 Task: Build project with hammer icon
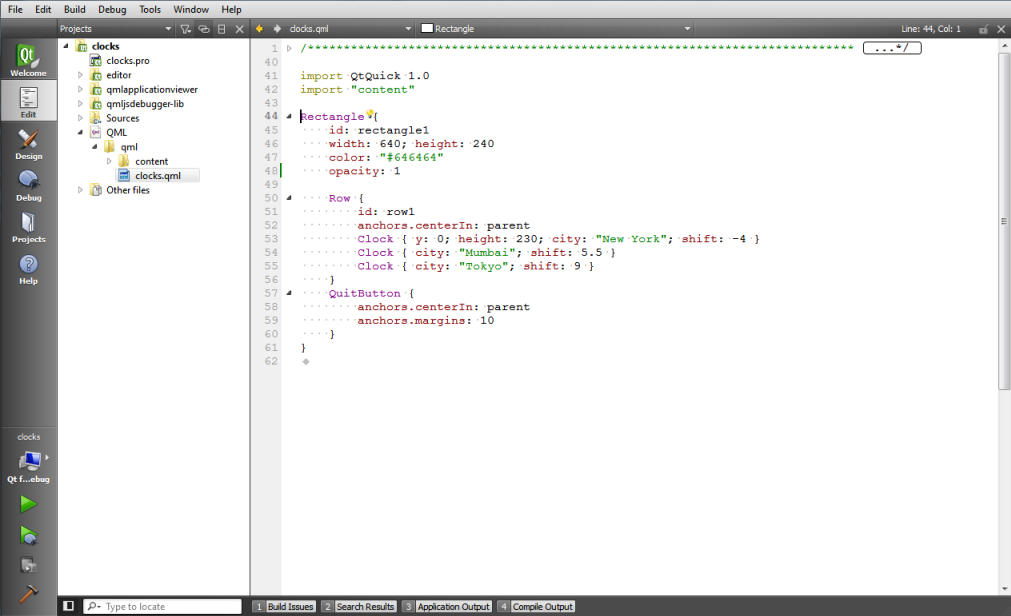point(28,593)
